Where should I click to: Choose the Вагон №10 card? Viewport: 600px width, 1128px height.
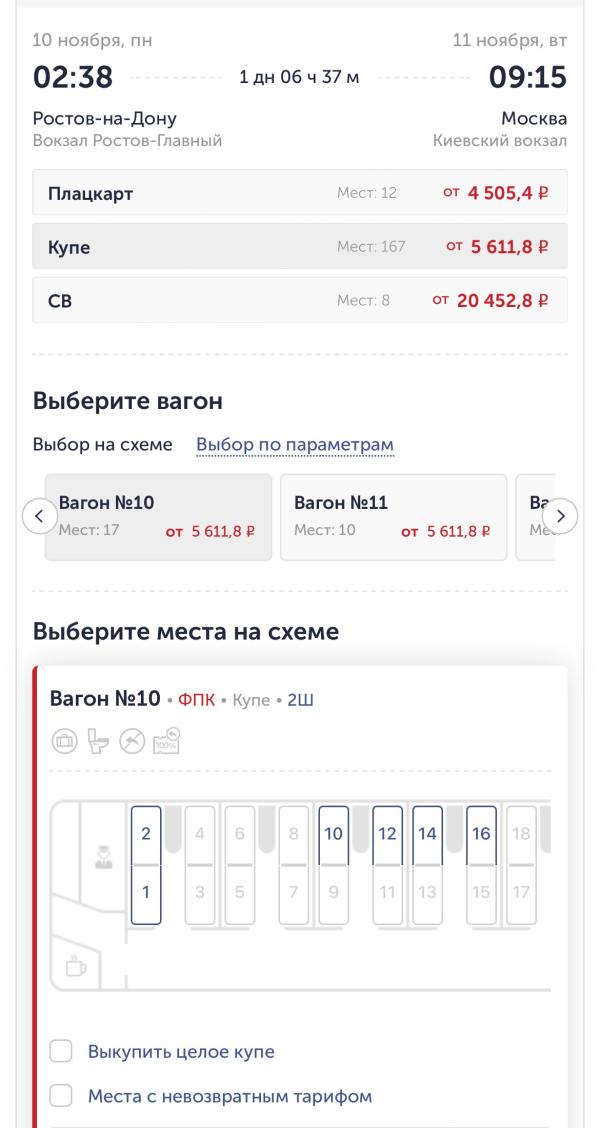pos(158,517)
